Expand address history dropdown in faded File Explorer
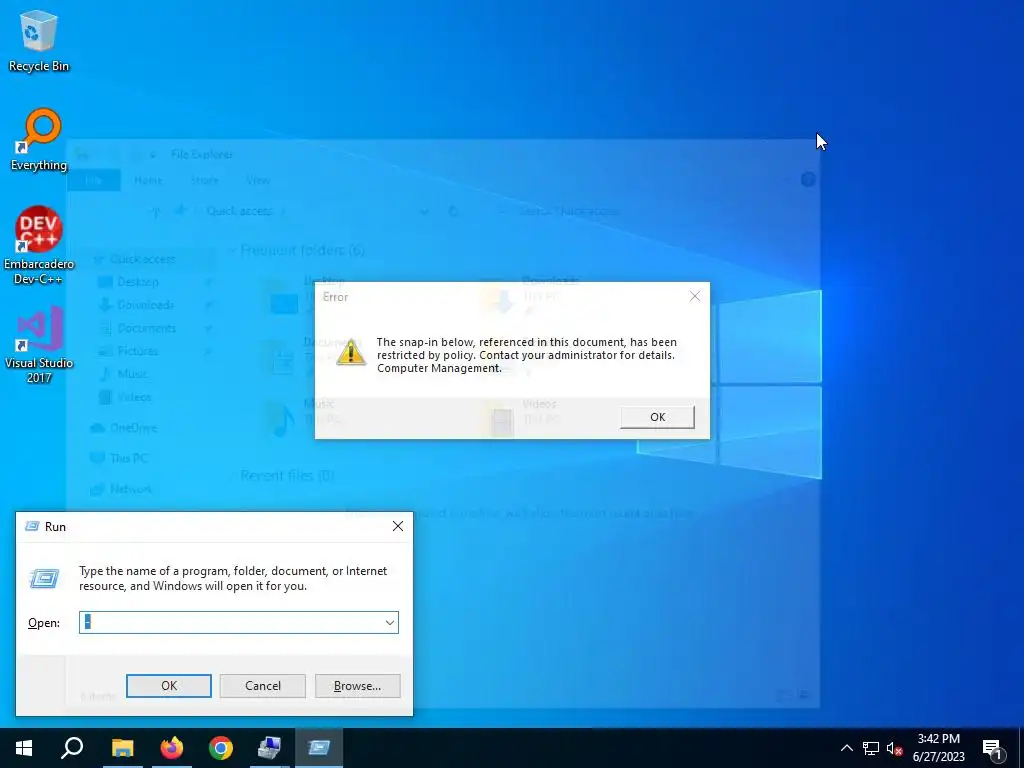1024x768 pixels. pyautogui.click(x=424, y=211)
